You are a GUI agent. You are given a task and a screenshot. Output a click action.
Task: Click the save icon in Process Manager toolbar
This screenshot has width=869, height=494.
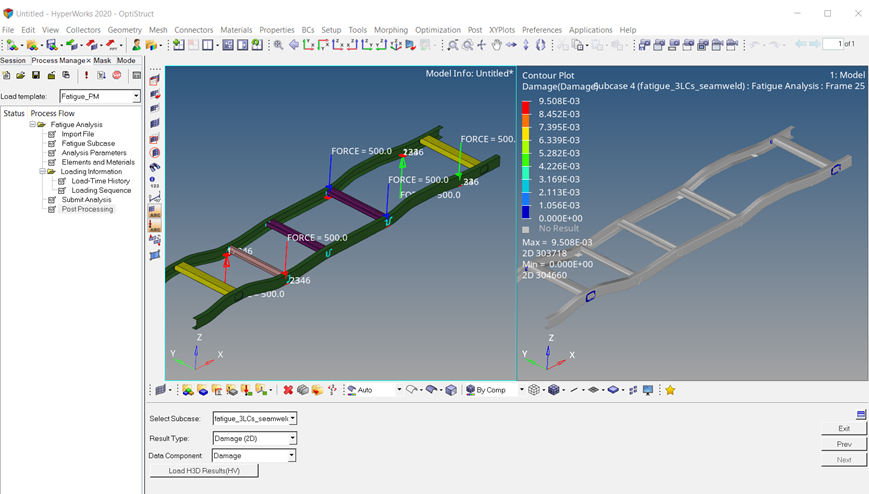click(x=36, y=76)
